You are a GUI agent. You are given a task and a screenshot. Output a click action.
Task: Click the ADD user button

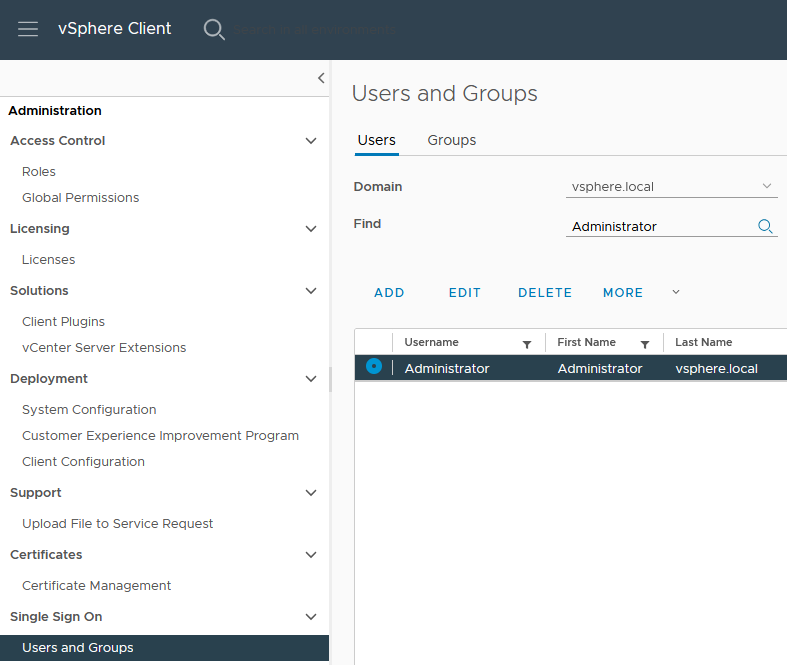[x=389, y=293]
